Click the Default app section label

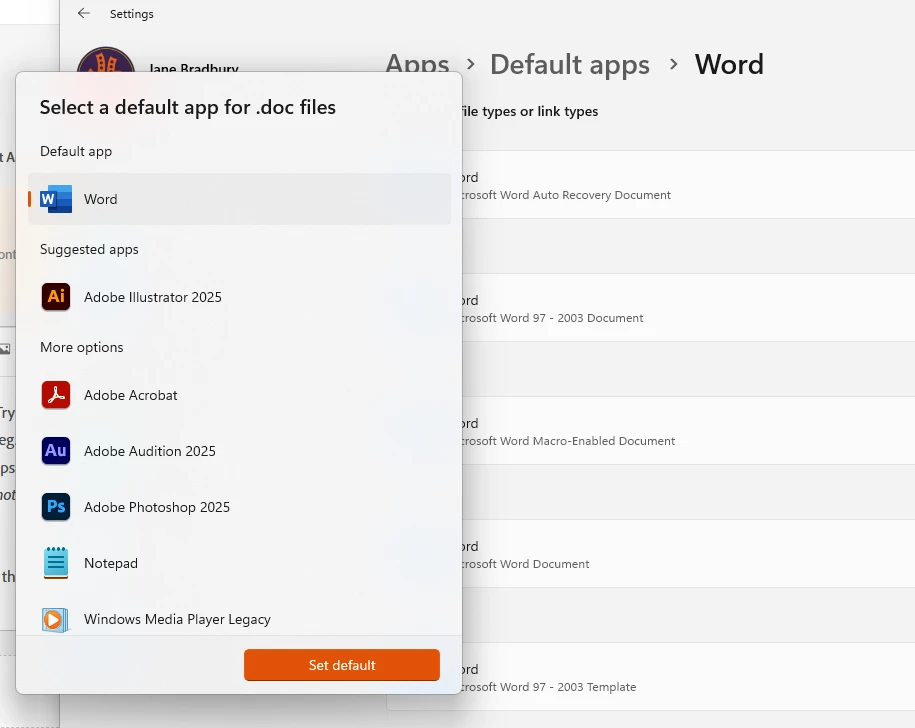76,152
